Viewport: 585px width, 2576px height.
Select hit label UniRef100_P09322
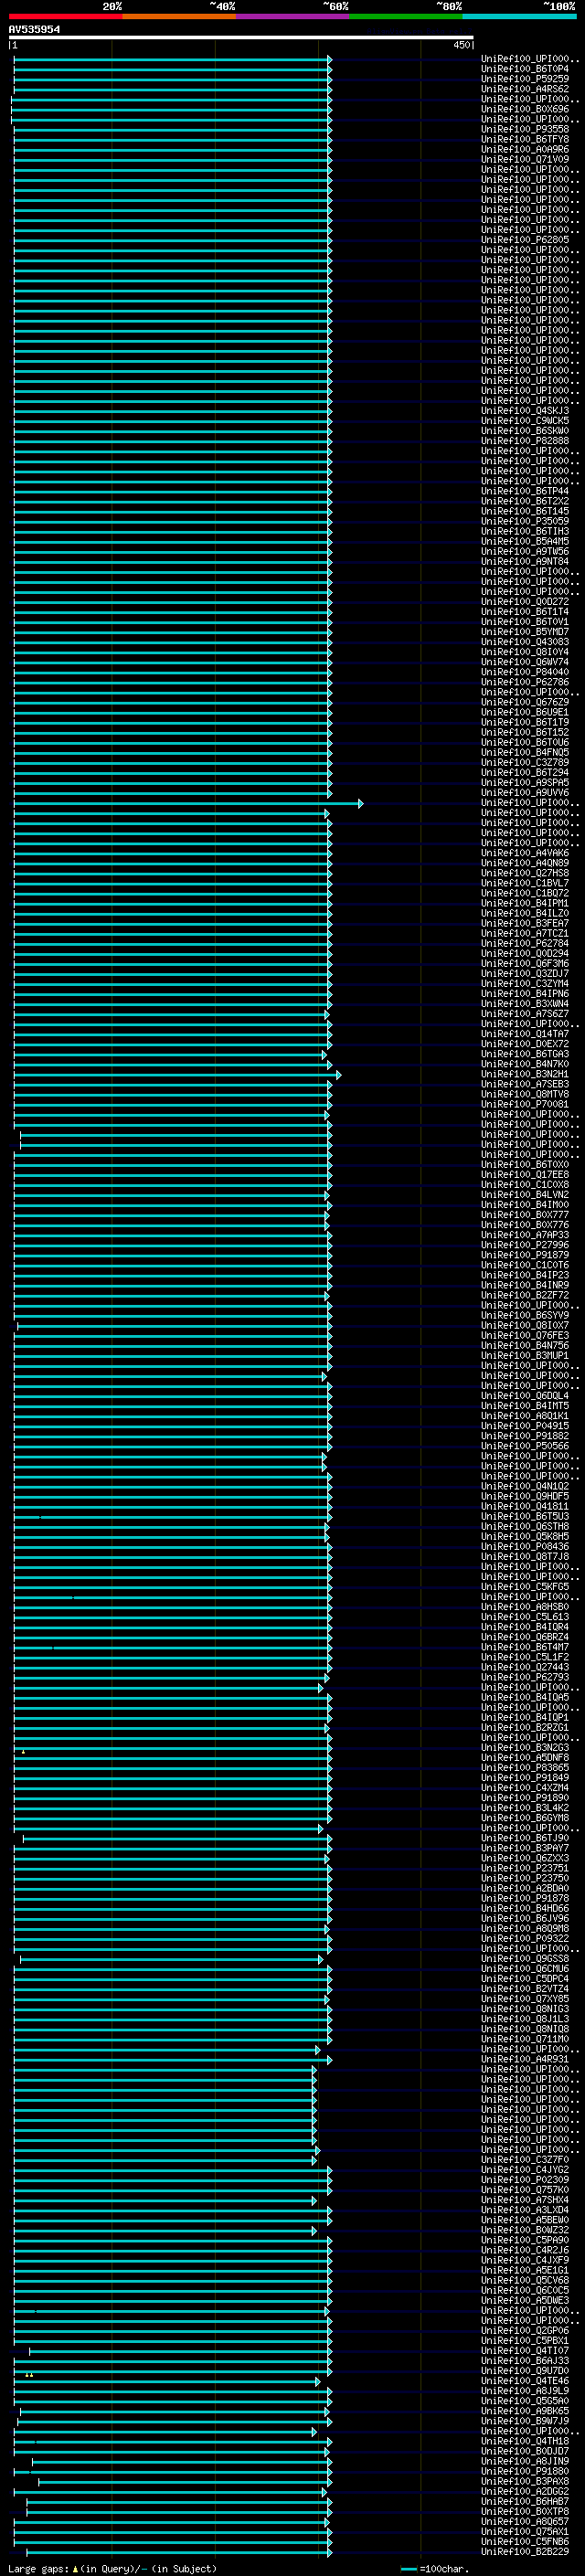coord(525,1938)
